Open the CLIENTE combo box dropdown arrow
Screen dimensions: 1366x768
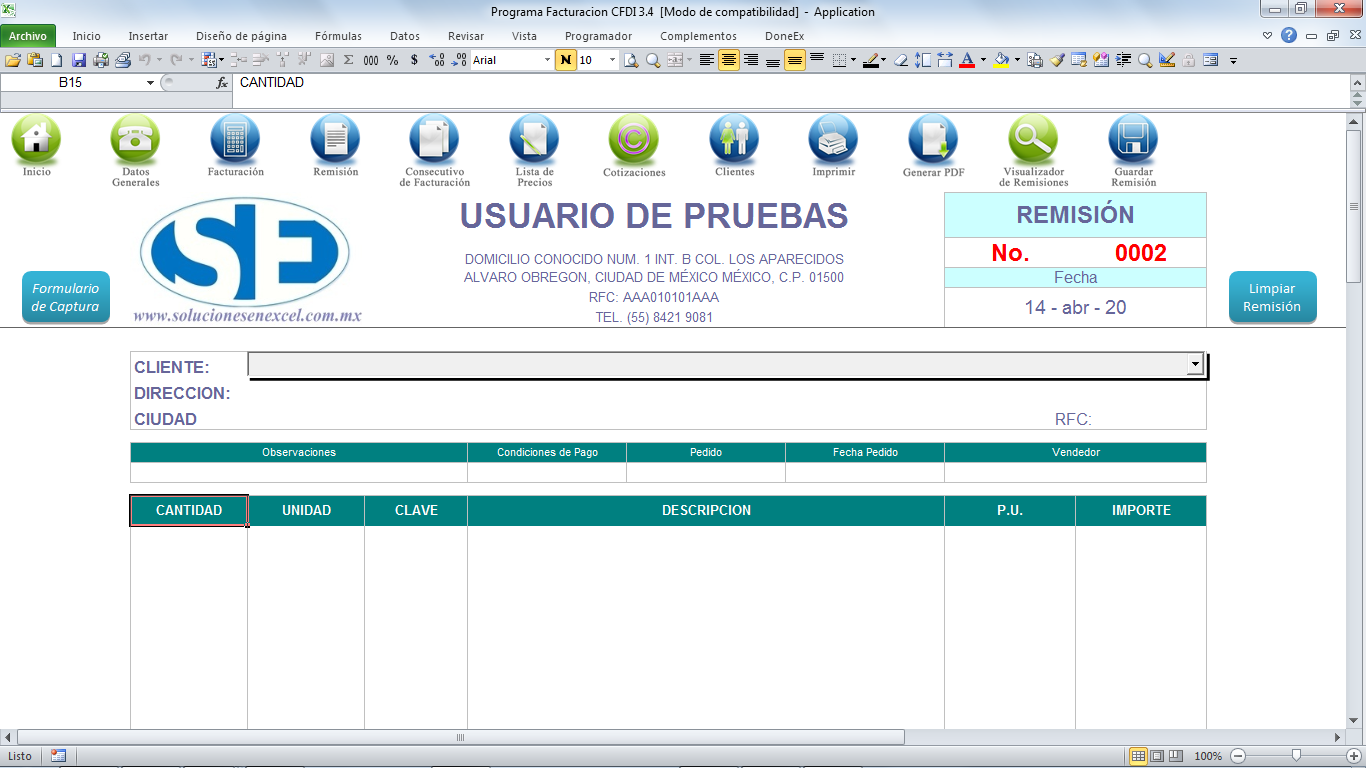click(1194, 365)
